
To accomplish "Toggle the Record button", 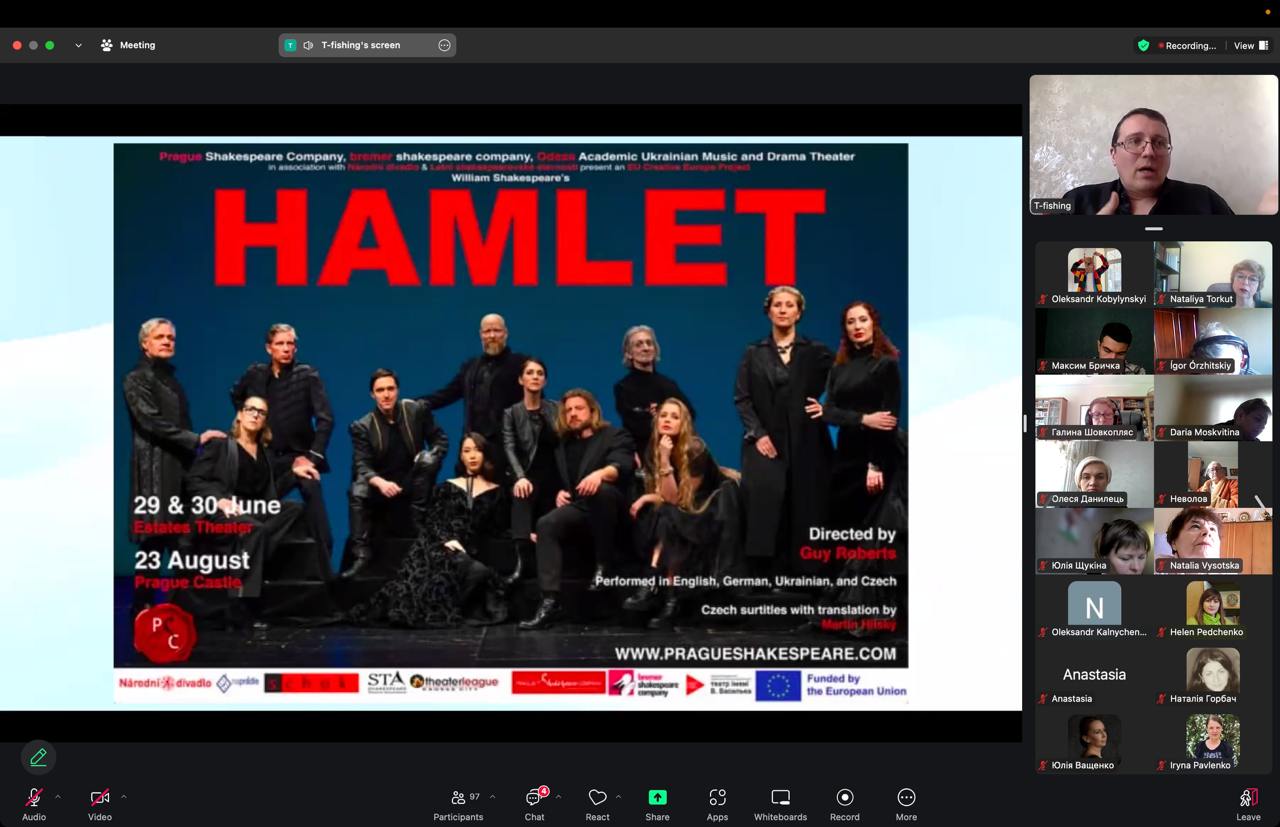I will 844,798.
